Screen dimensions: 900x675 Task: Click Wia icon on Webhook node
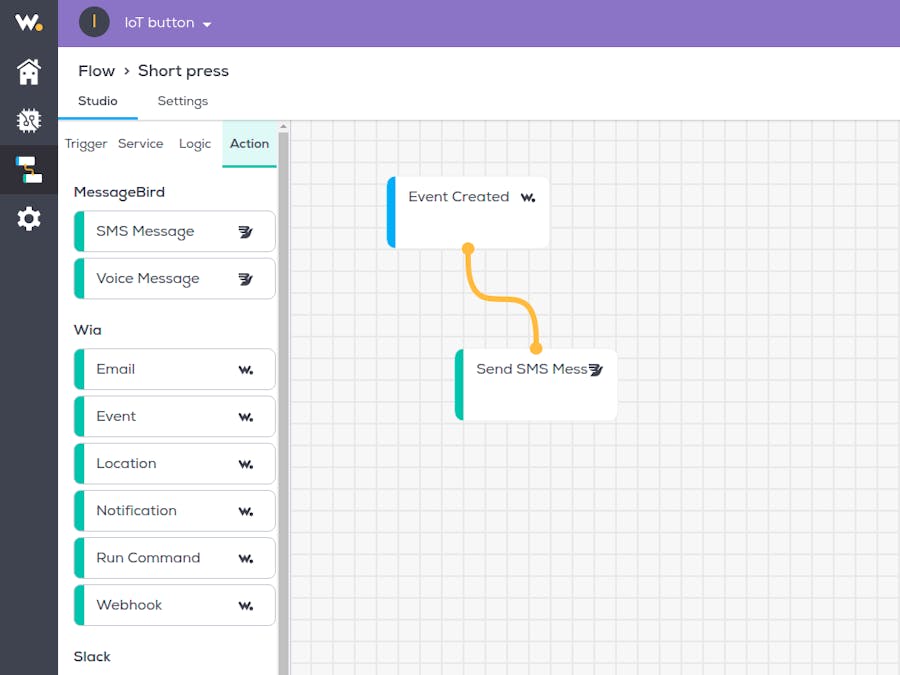point(246,606)
